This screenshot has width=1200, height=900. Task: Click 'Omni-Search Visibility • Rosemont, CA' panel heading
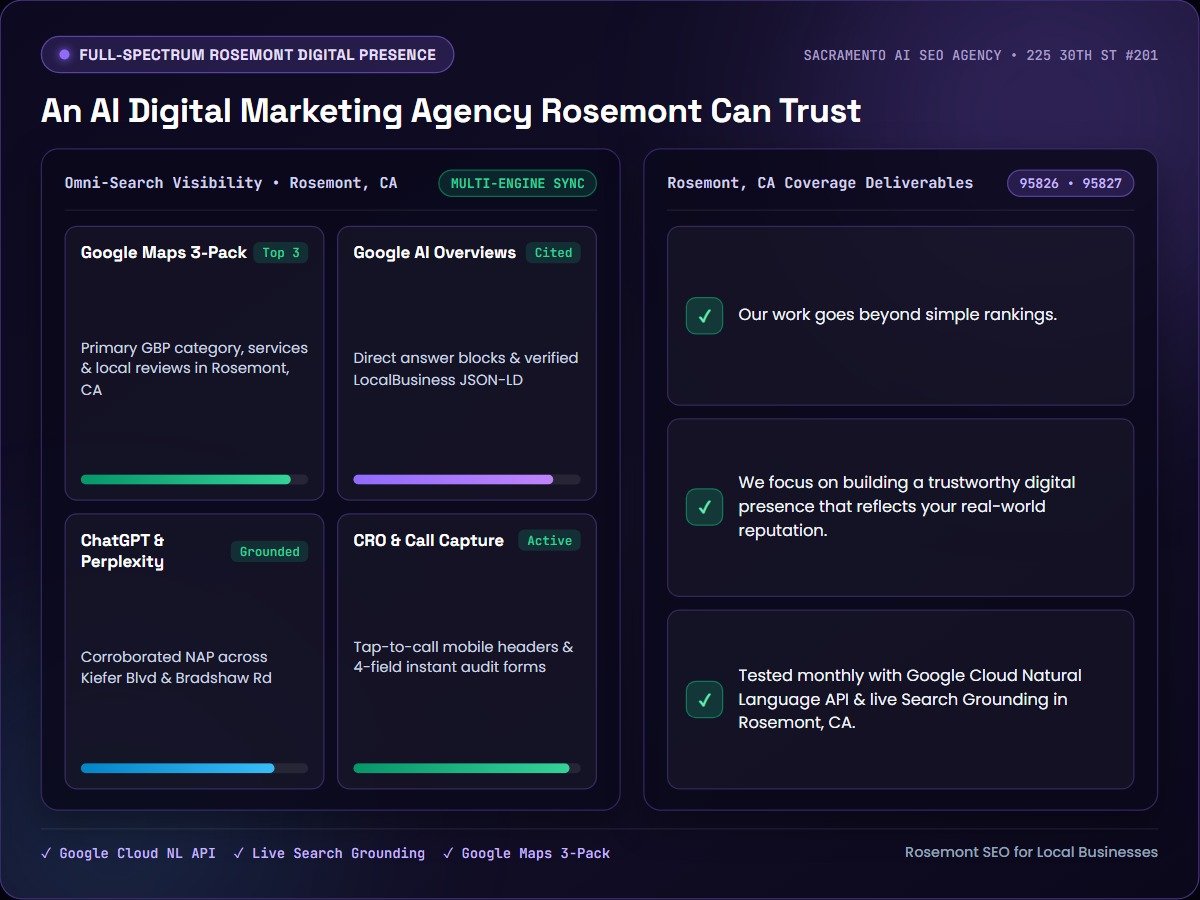(x=231, y=183)
